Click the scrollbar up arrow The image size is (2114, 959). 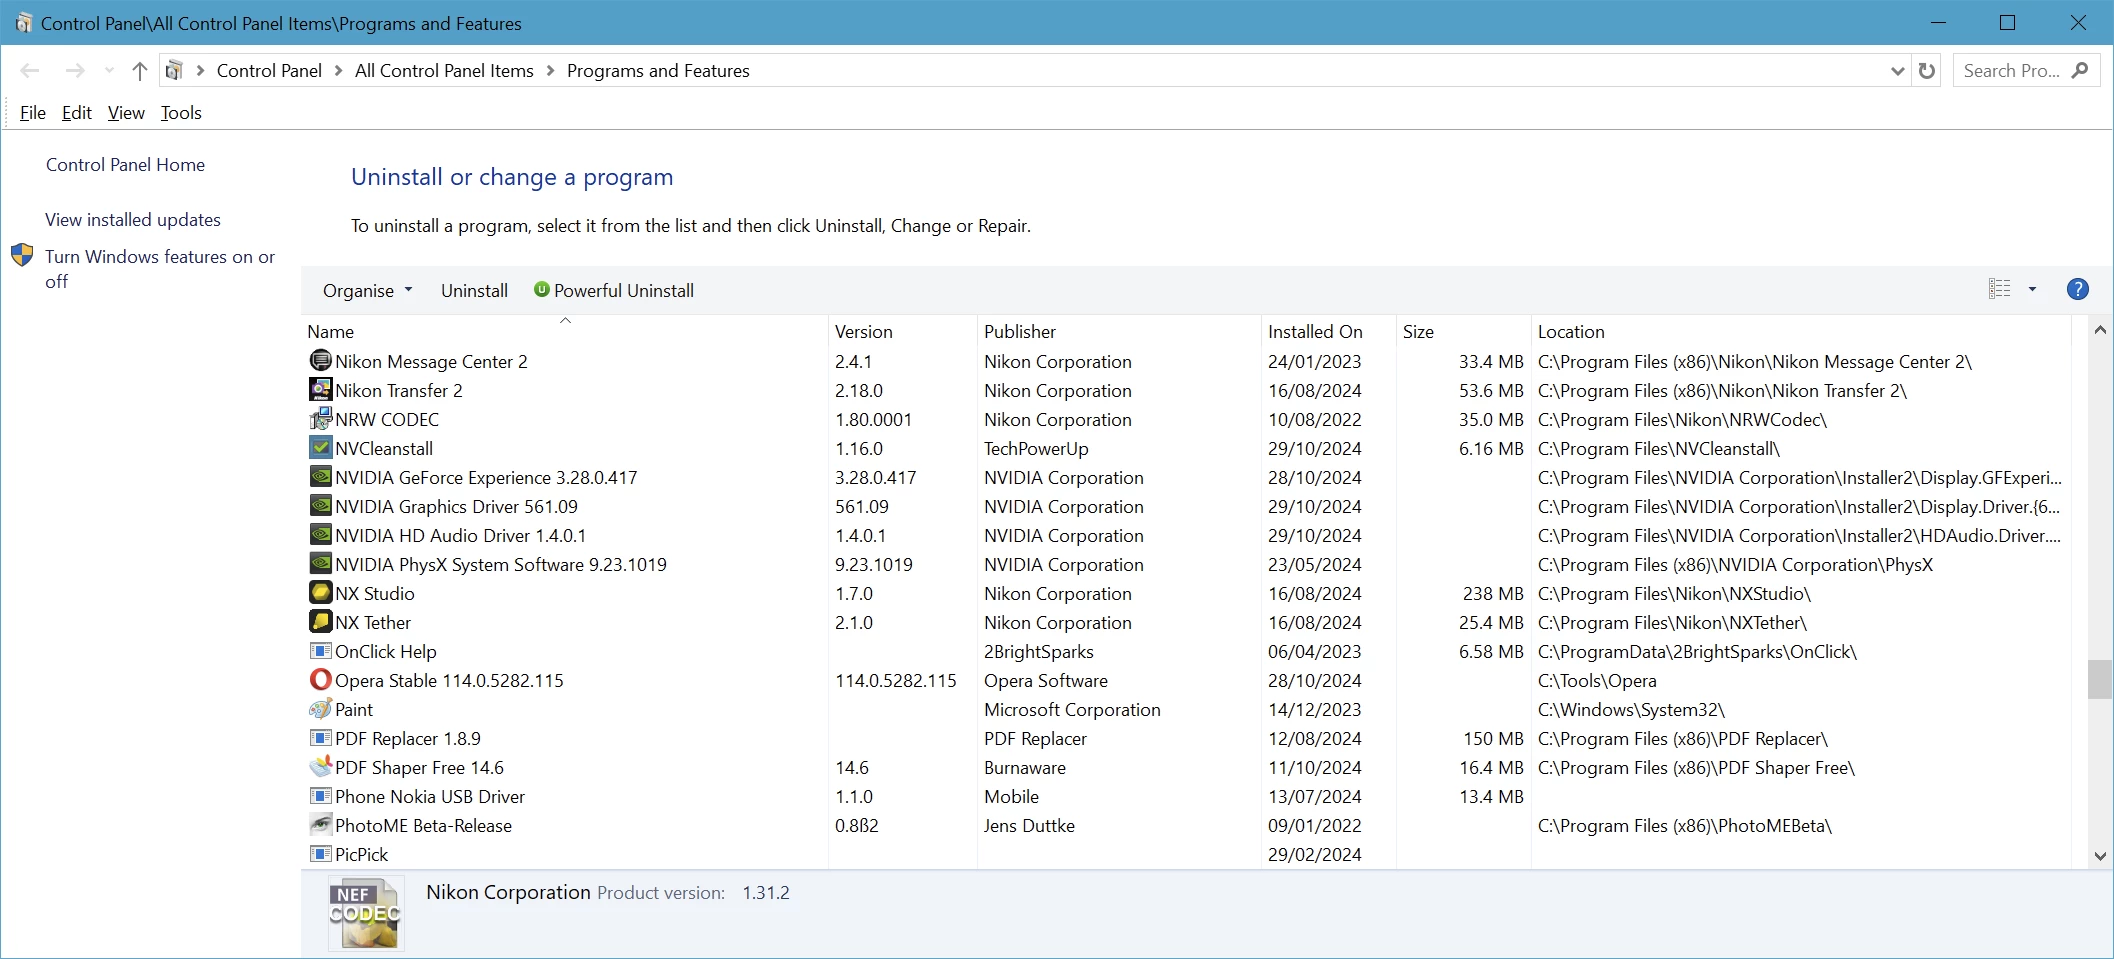pyautogui.click(x=2100, y=330)
